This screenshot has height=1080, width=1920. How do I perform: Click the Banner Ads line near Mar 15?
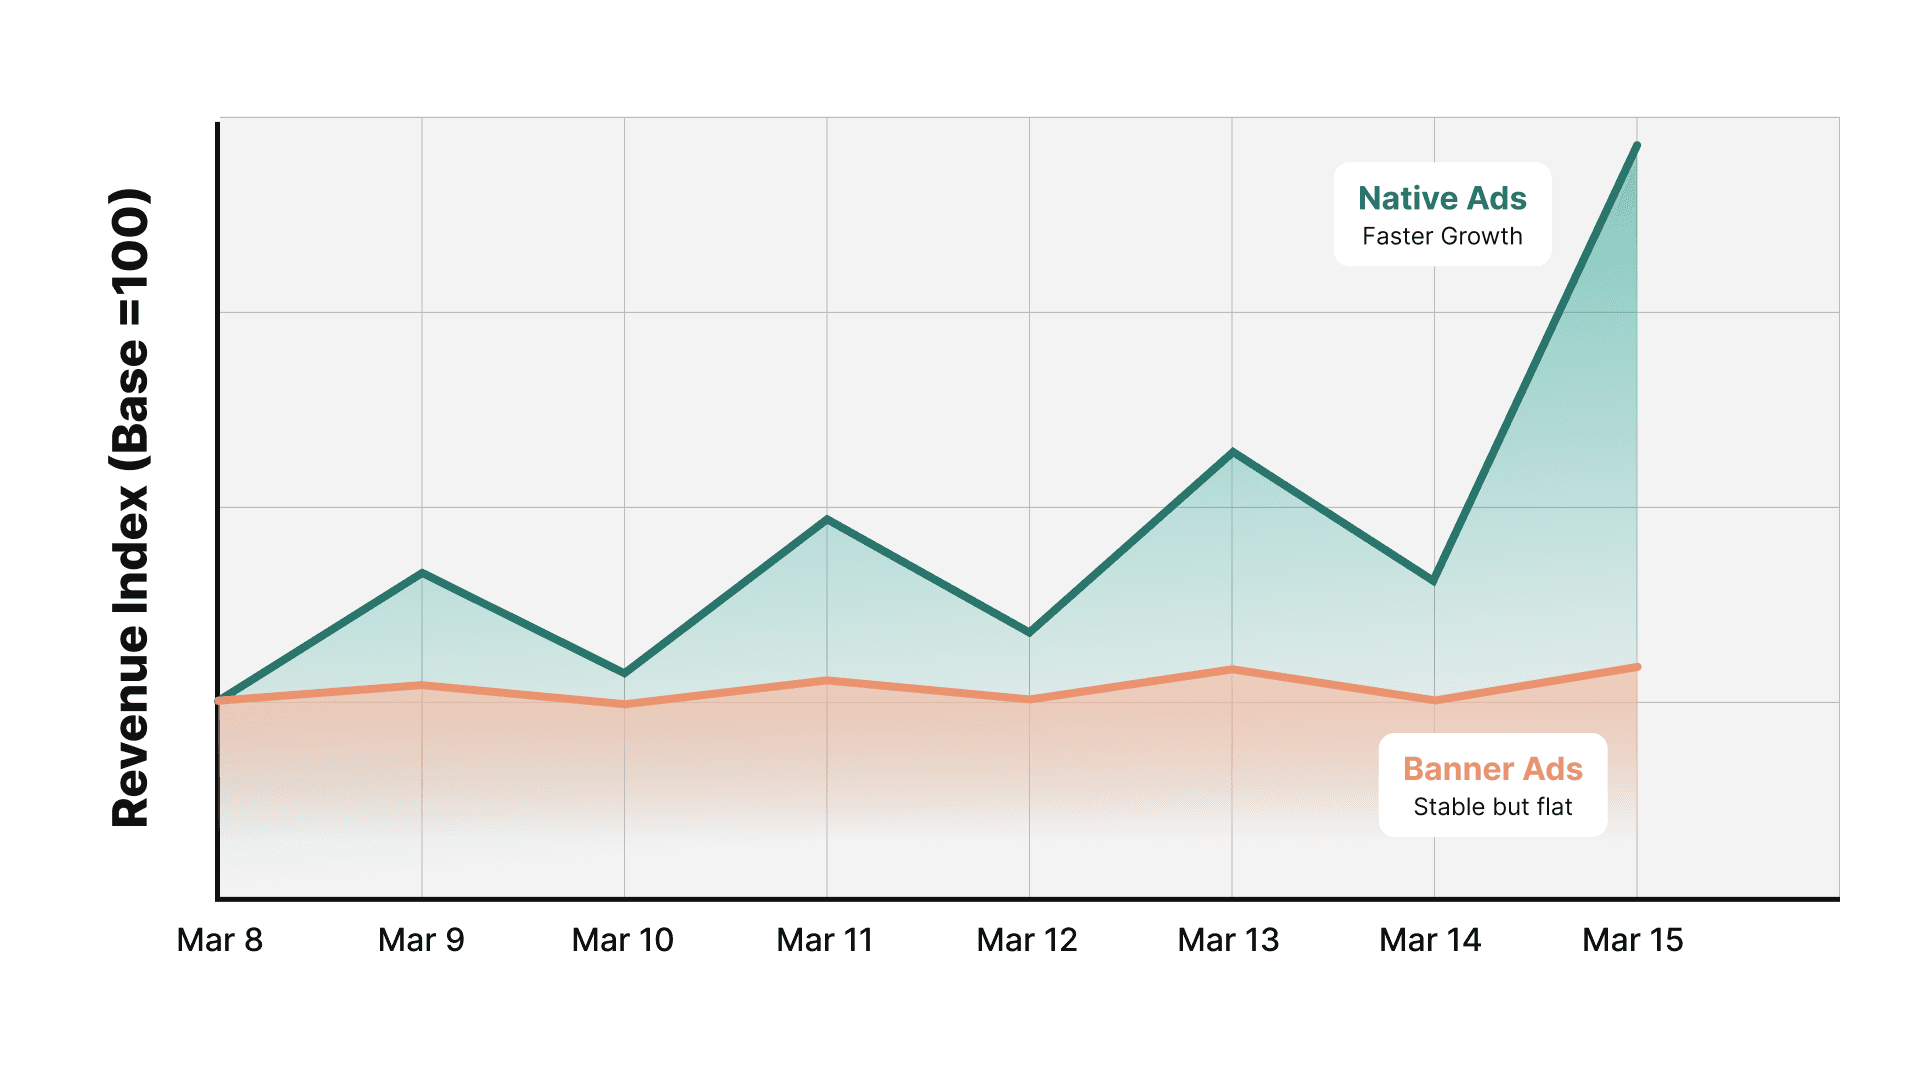(x=1635, y=666)
